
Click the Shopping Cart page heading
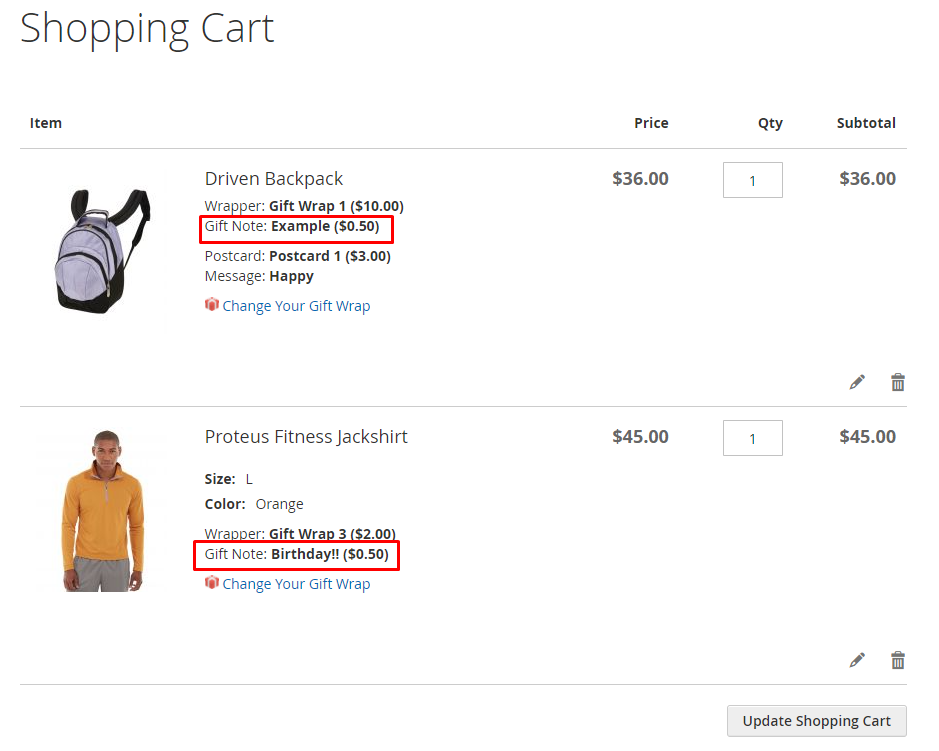click(x=147, y=28)
